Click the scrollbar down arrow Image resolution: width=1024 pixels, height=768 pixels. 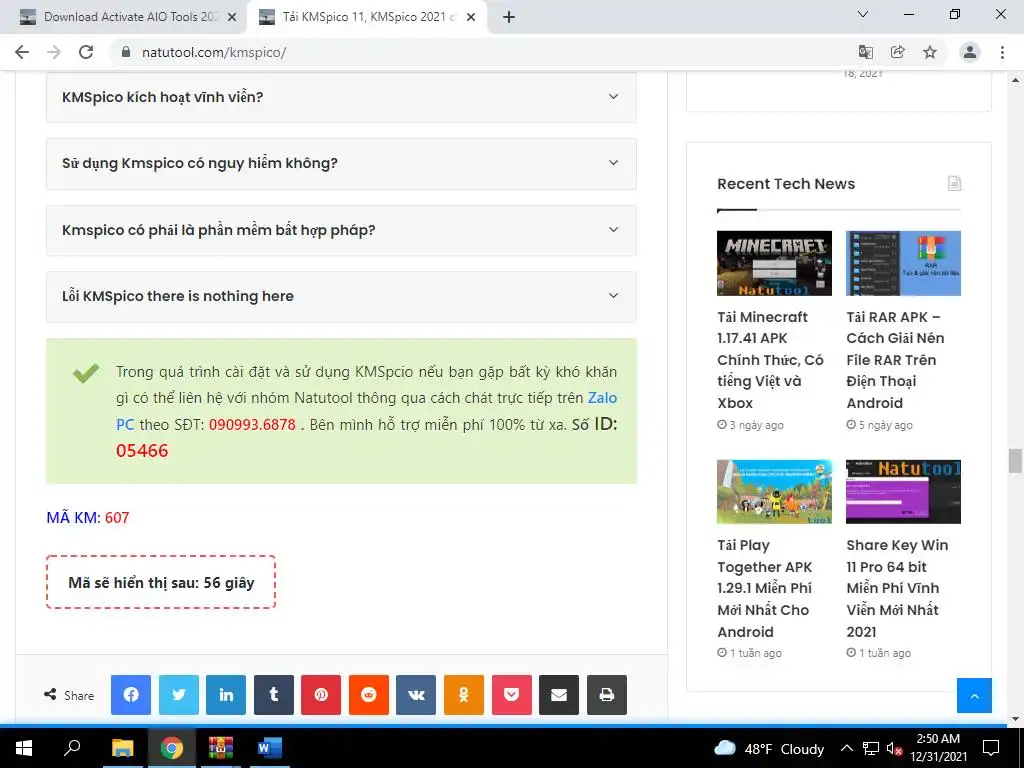(1015, 719)
